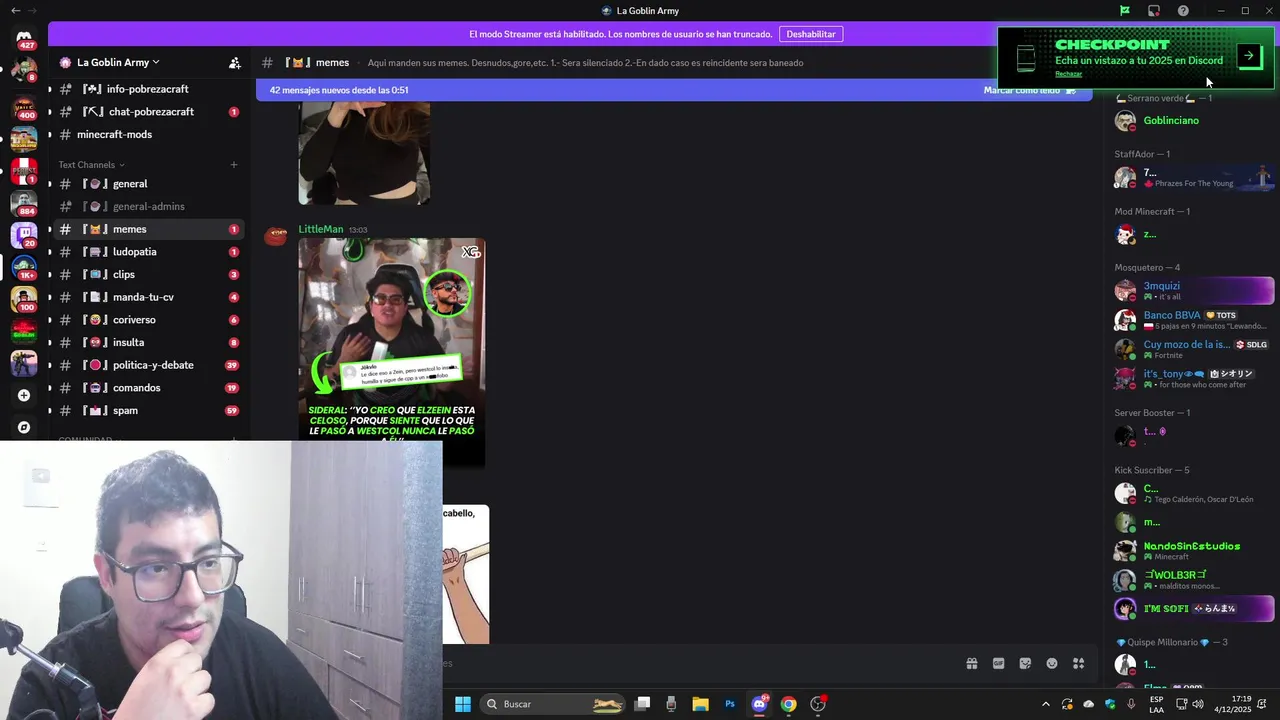Click ESP LAA keyboard language indicator
The height and width of the screenshot is (720, 1280).
point(1156,704)
